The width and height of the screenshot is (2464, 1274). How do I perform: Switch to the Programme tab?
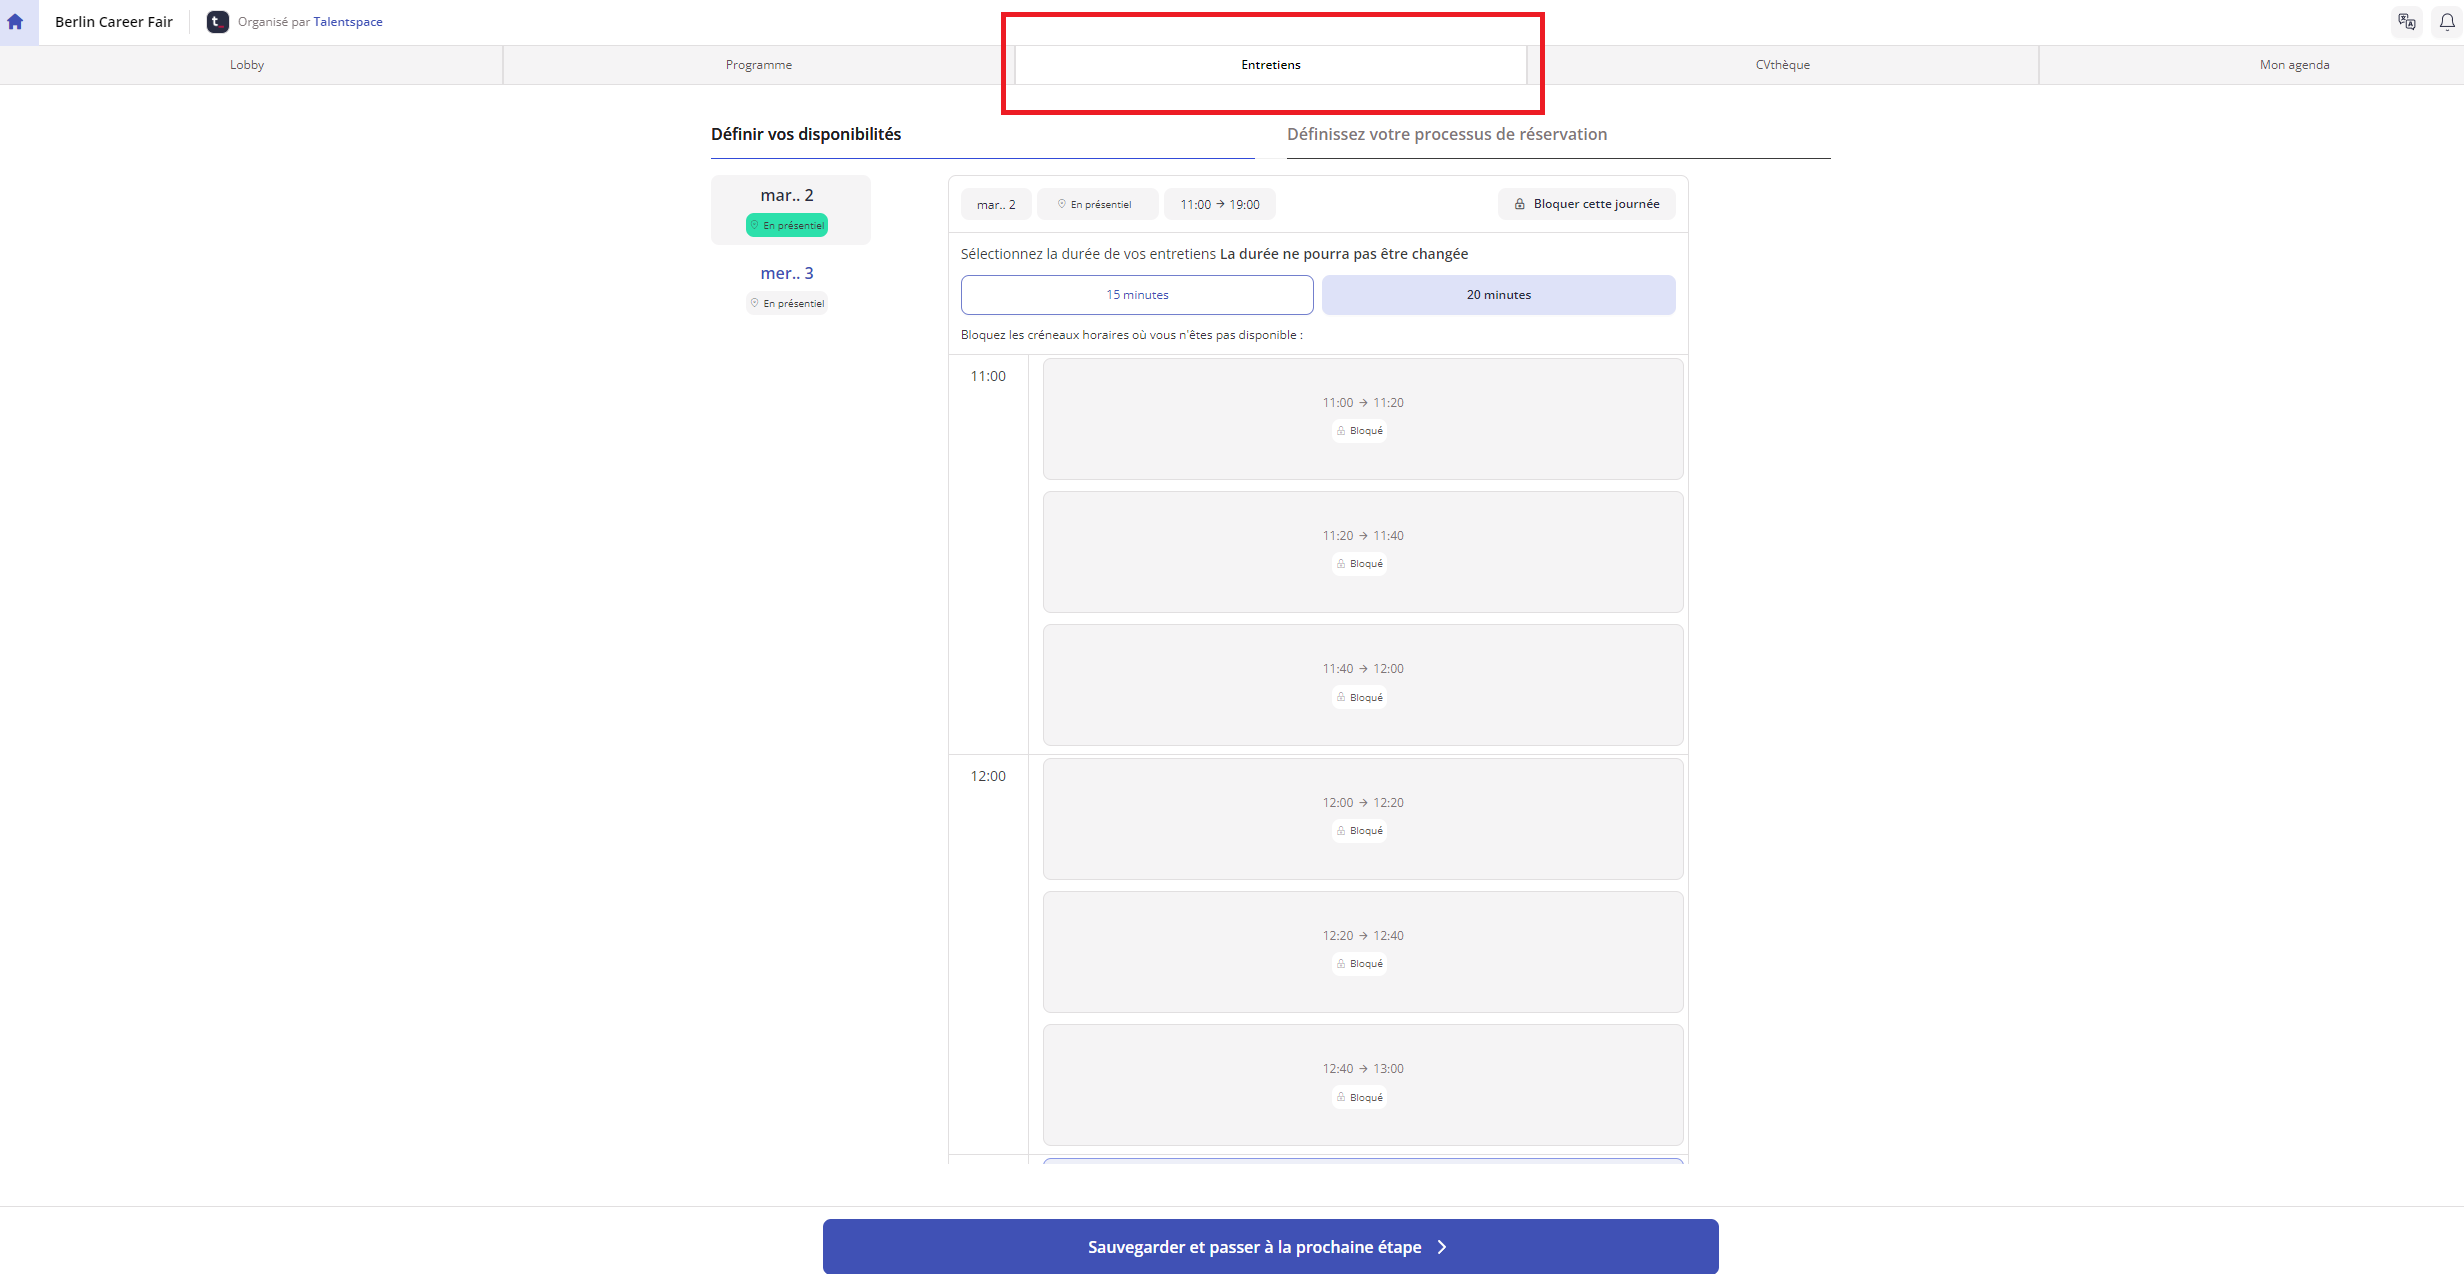click(x=758, y=65)
